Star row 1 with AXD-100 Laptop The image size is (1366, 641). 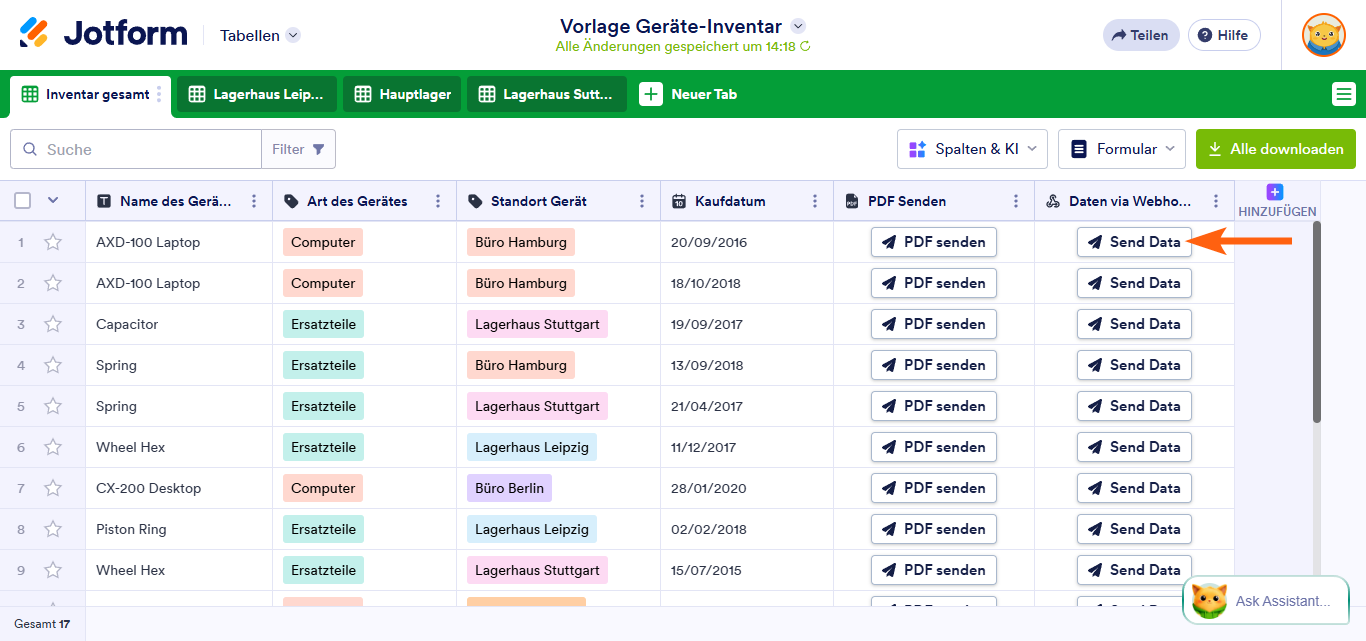(53, 241)
